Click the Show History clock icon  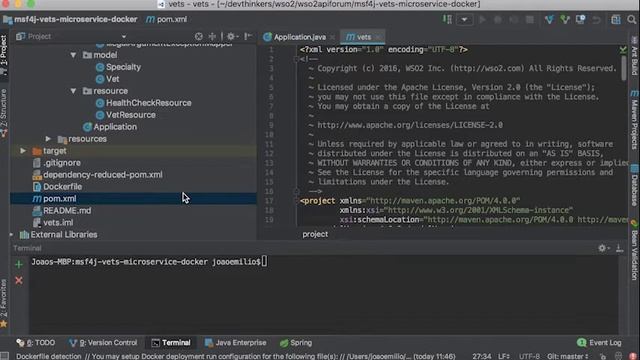tap(580, 20)
